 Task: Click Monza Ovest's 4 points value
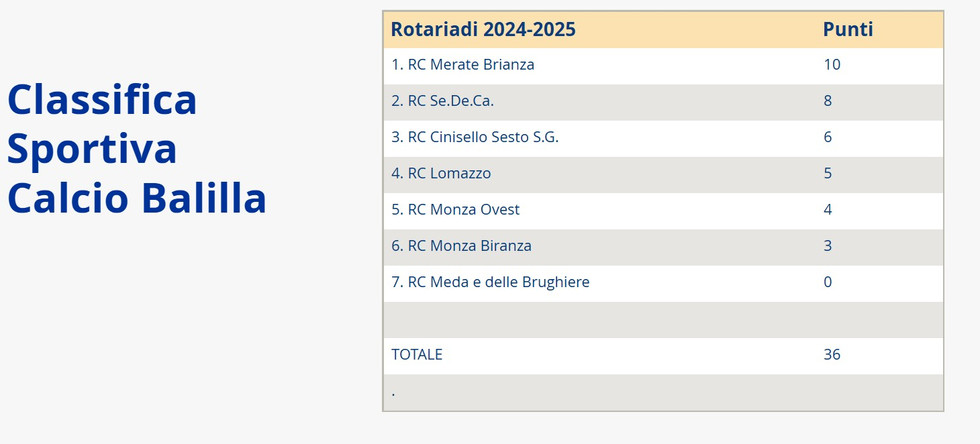click(x=828, y=210)
